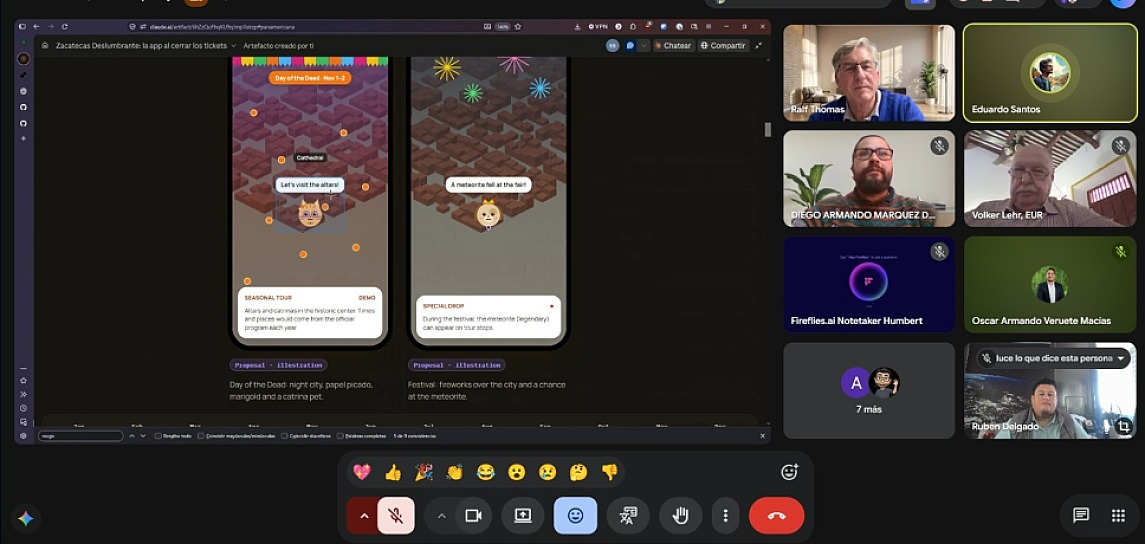Click browser back arrow in shared window
The image size is (1145, 544).
36,26
